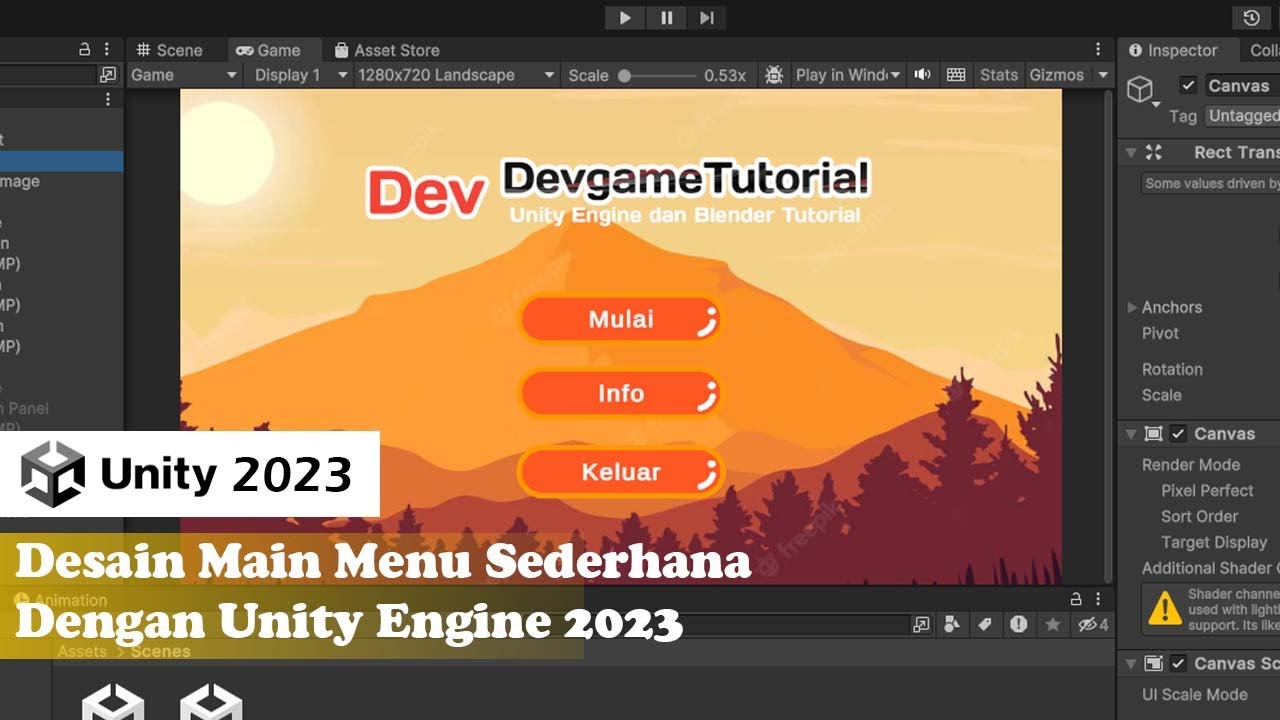1280x720 pixels.
Task: Toggle the Gizmos button
Action: pos(1057,75)
